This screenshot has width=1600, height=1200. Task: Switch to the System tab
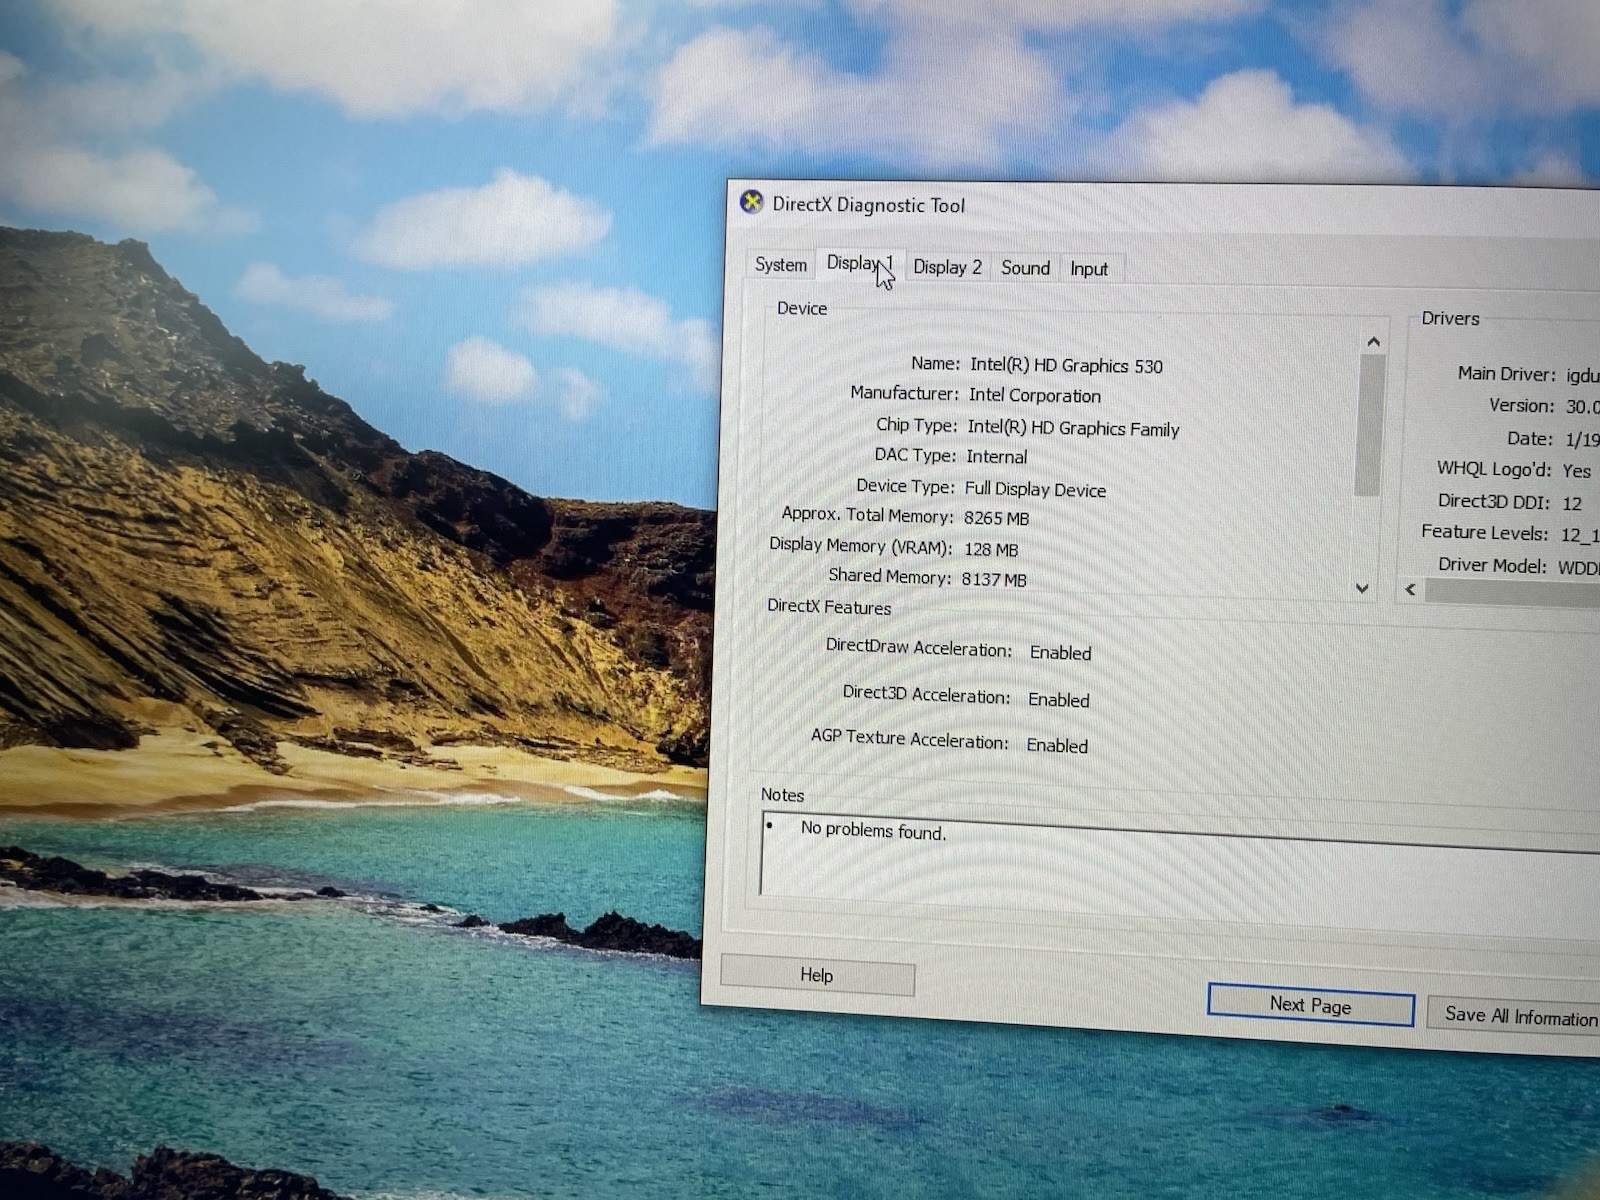click(780, 265)
